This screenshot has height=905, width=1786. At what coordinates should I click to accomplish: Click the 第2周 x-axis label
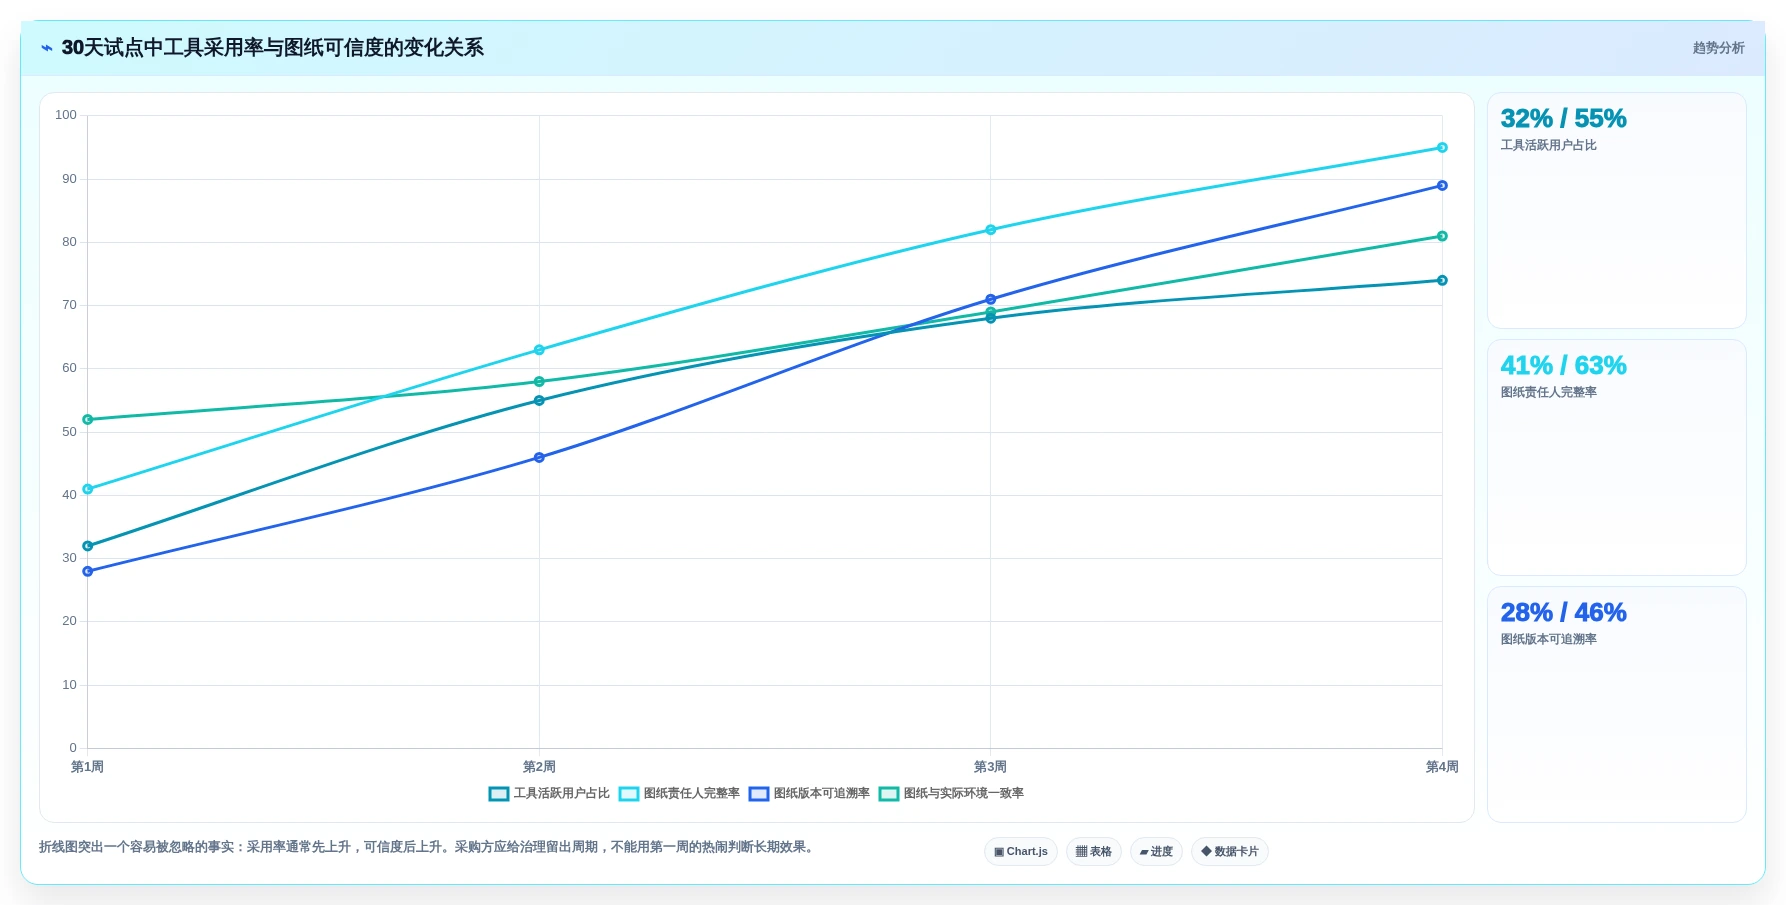tap(539, 767)
